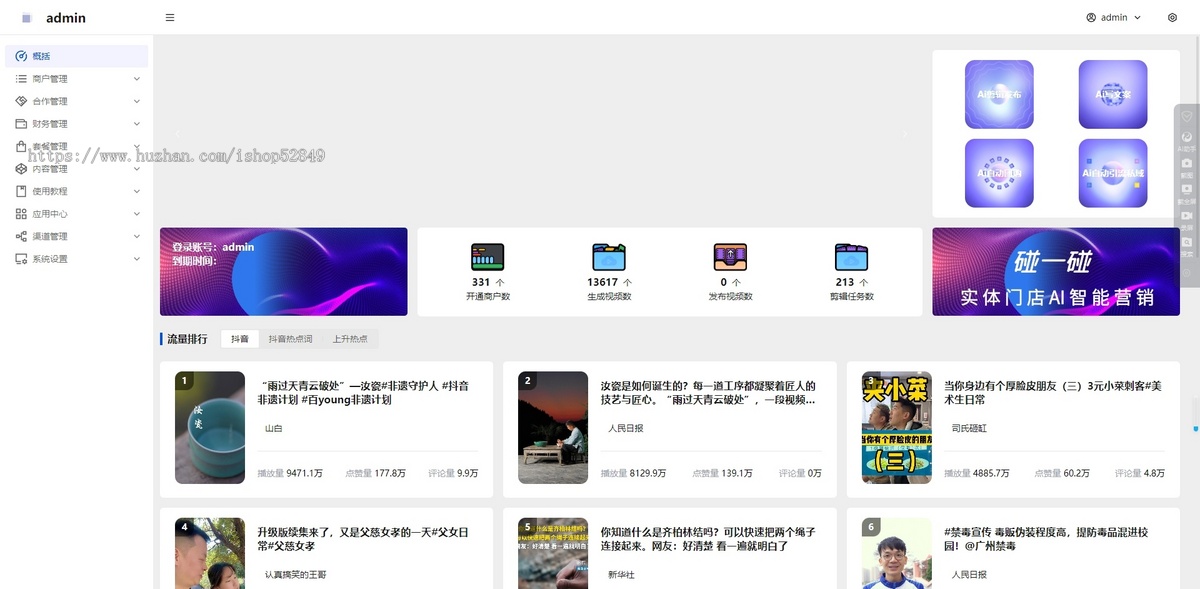Expand the 内容管理 chevron

pyautogui.click(x=137, y=169)
